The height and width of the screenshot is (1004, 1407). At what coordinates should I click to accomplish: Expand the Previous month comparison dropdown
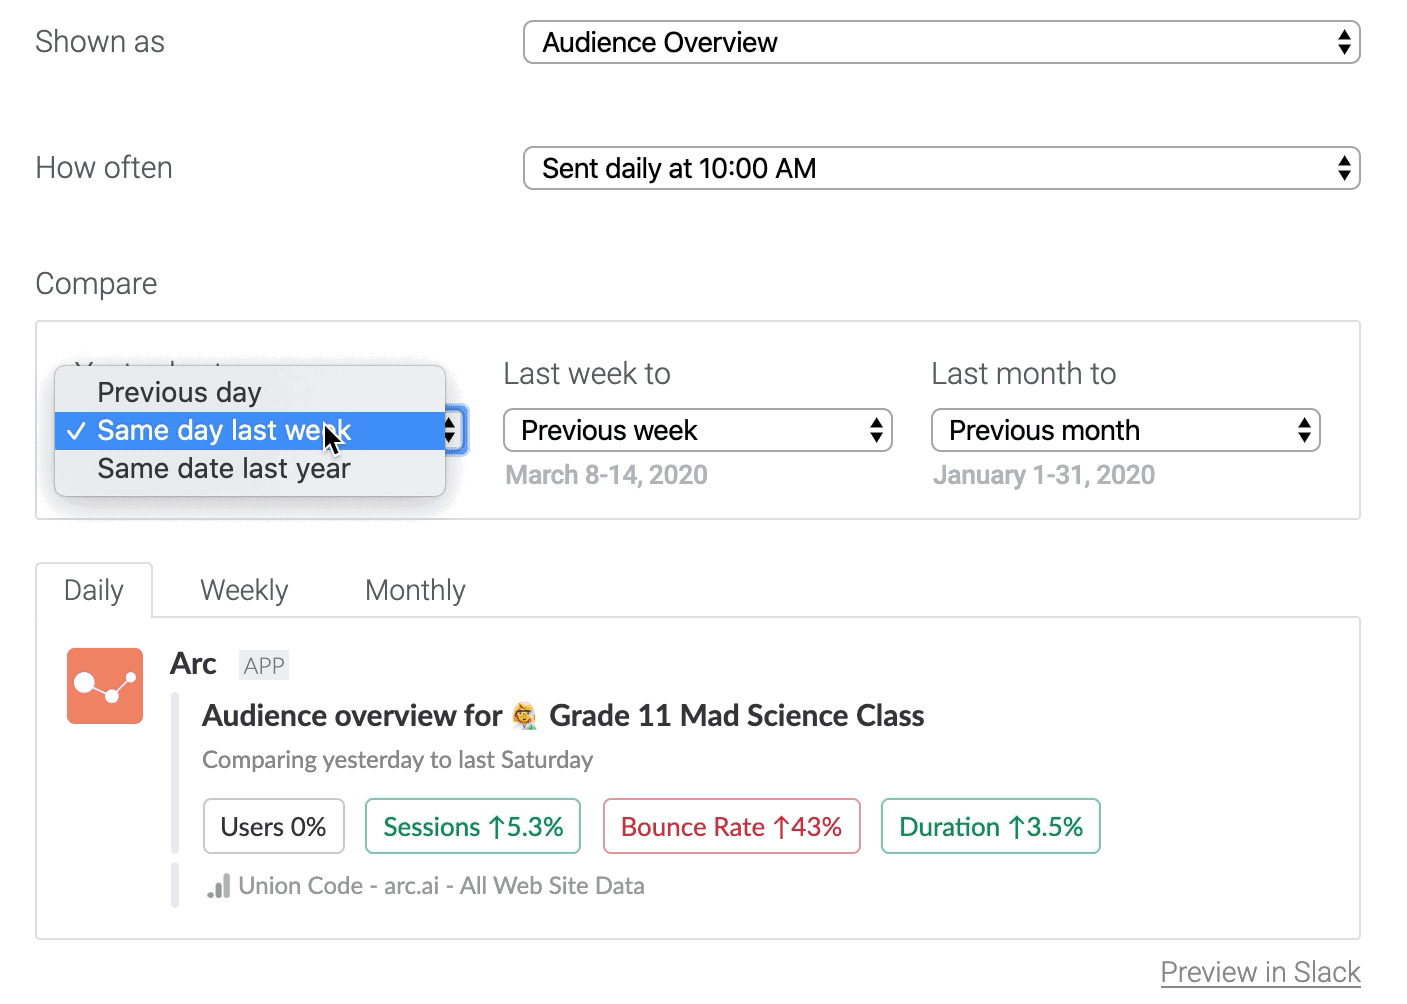(1124, 431)
